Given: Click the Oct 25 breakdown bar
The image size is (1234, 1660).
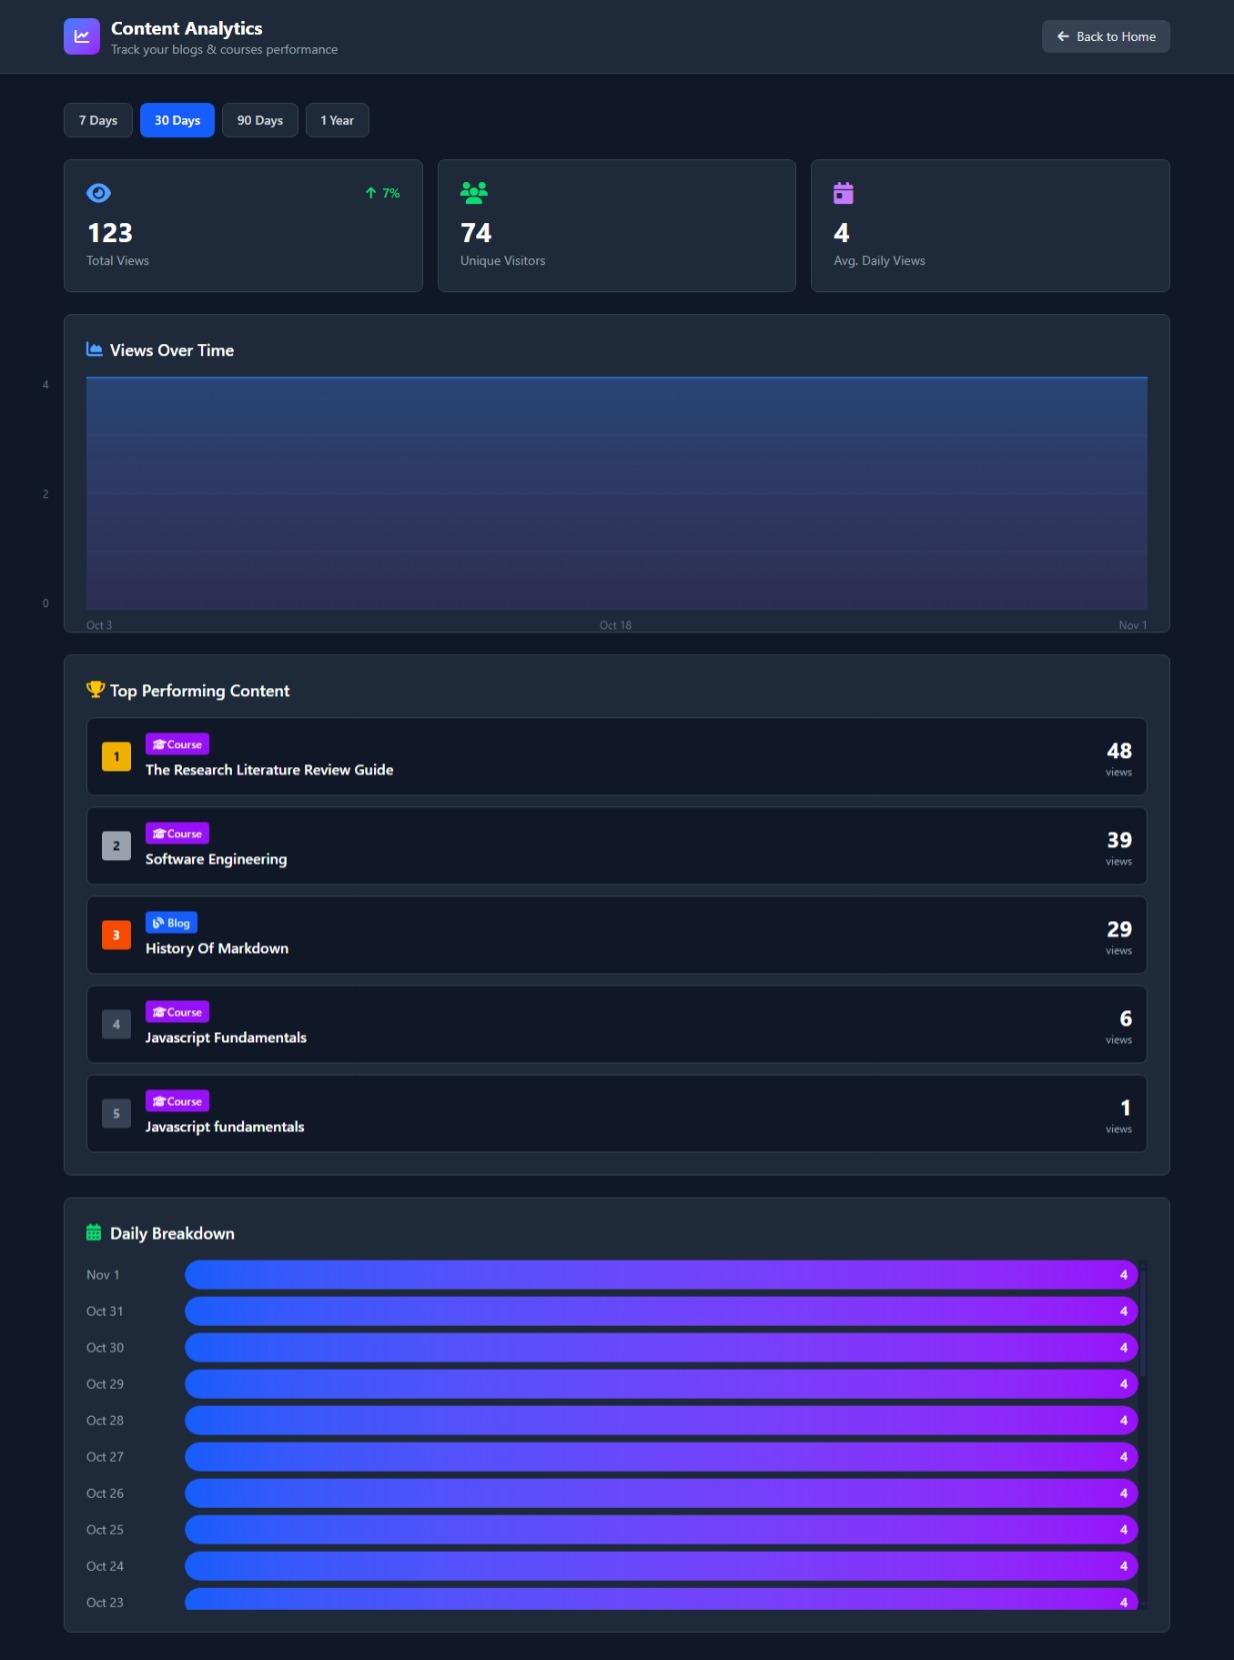Looking at the screenshot, I should (x=661, y=1530).
